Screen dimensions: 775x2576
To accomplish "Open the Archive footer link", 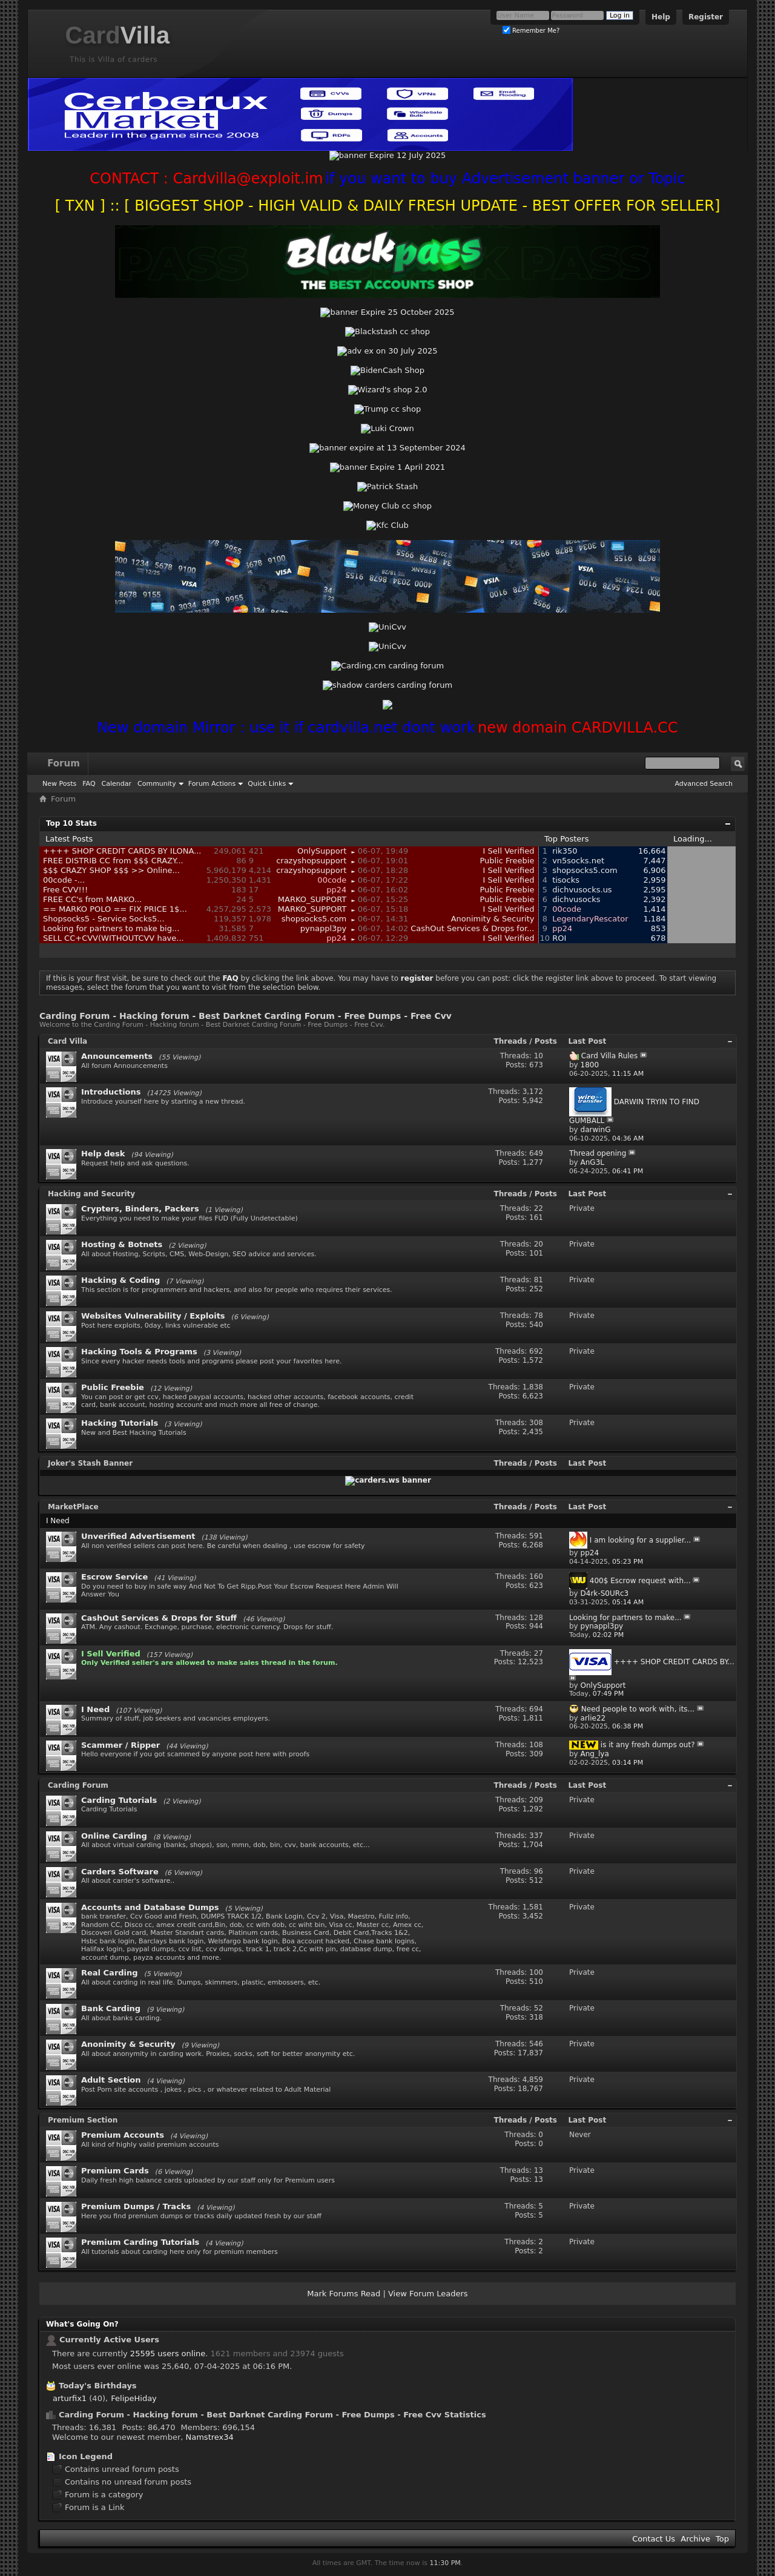I will click(x=695, y=2539).
